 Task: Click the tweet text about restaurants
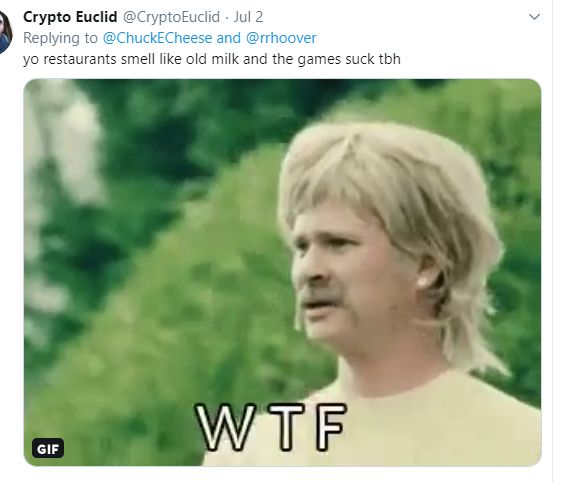(212, 59)
